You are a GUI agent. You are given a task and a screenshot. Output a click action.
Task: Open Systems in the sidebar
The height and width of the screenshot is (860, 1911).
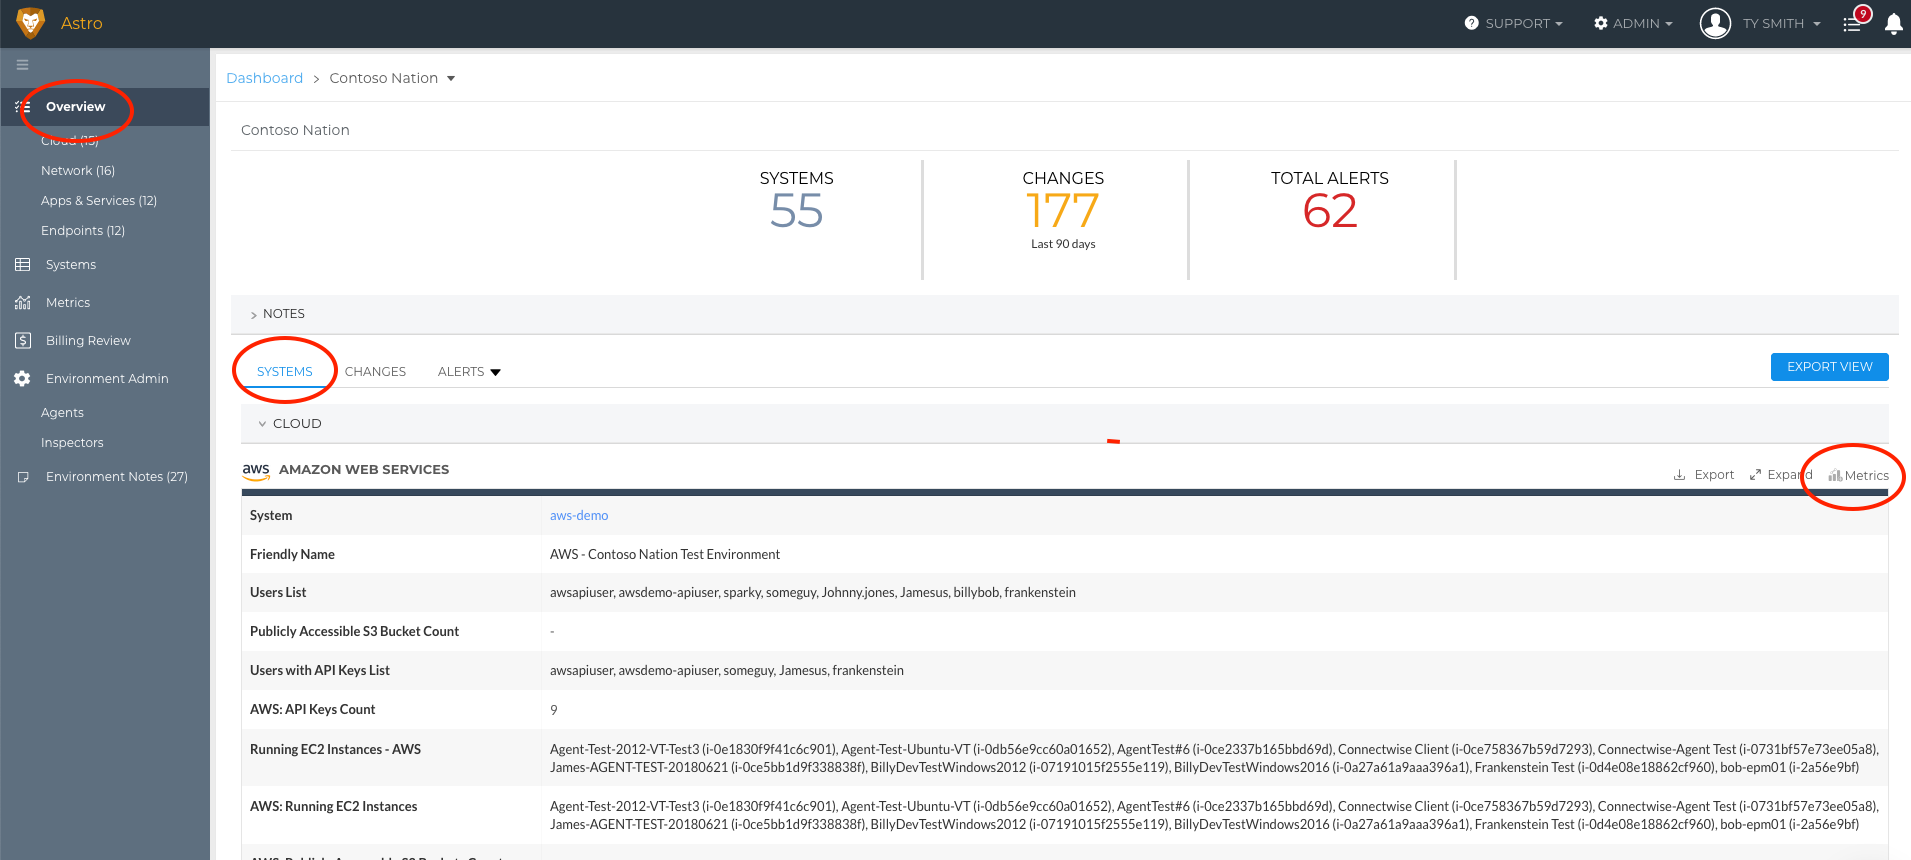click(71, 265)
